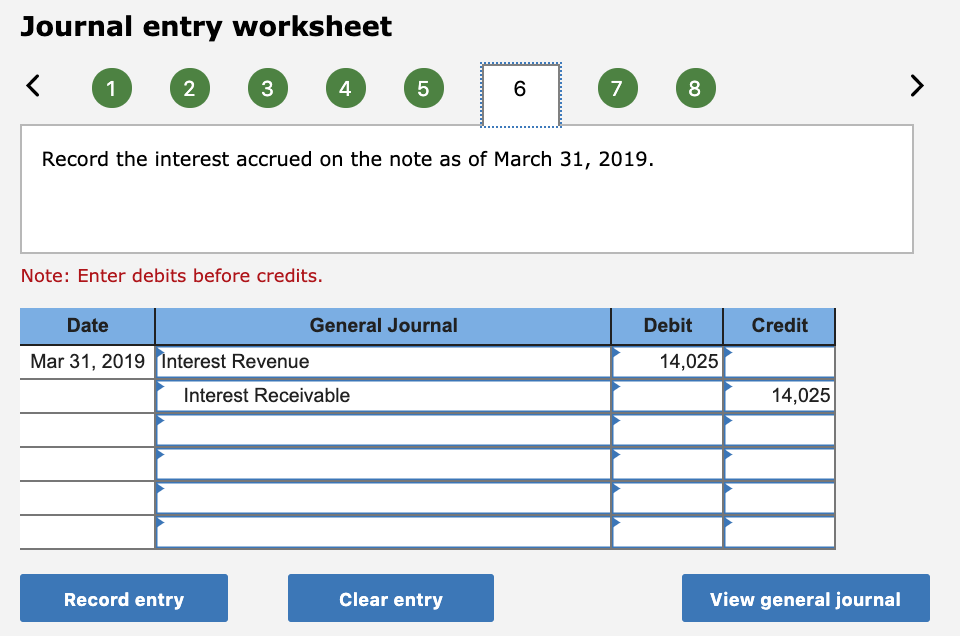Screen dimensions: 960x636
Task: Click the Mar 31, 2019 date cell
Action: (x=86, y=361)
